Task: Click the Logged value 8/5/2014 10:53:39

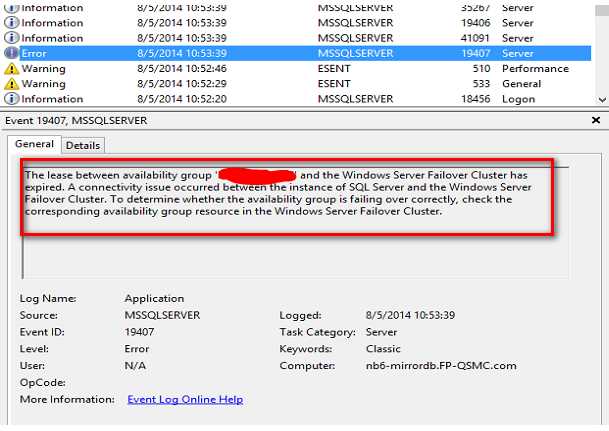Action: 410,315
